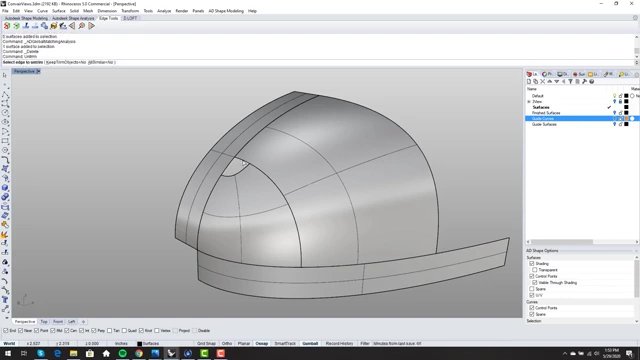Toggle the Near osnap checkbox
Viewport: 640px width, 360px height.
(20, 331)
